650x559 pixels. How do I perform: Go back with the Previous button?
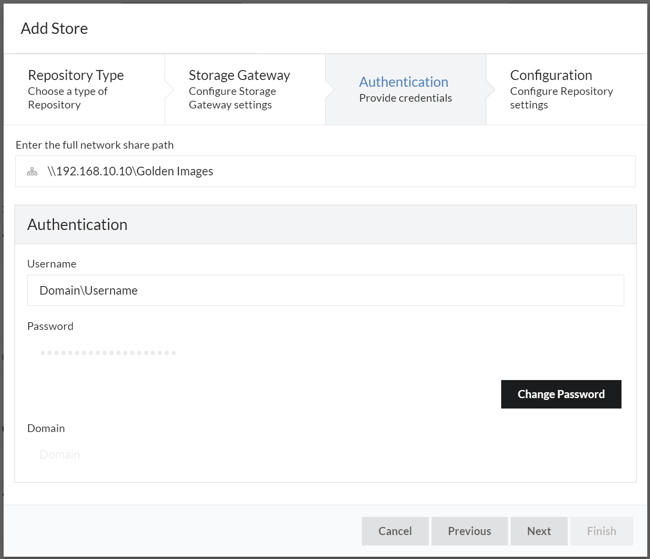469,531
